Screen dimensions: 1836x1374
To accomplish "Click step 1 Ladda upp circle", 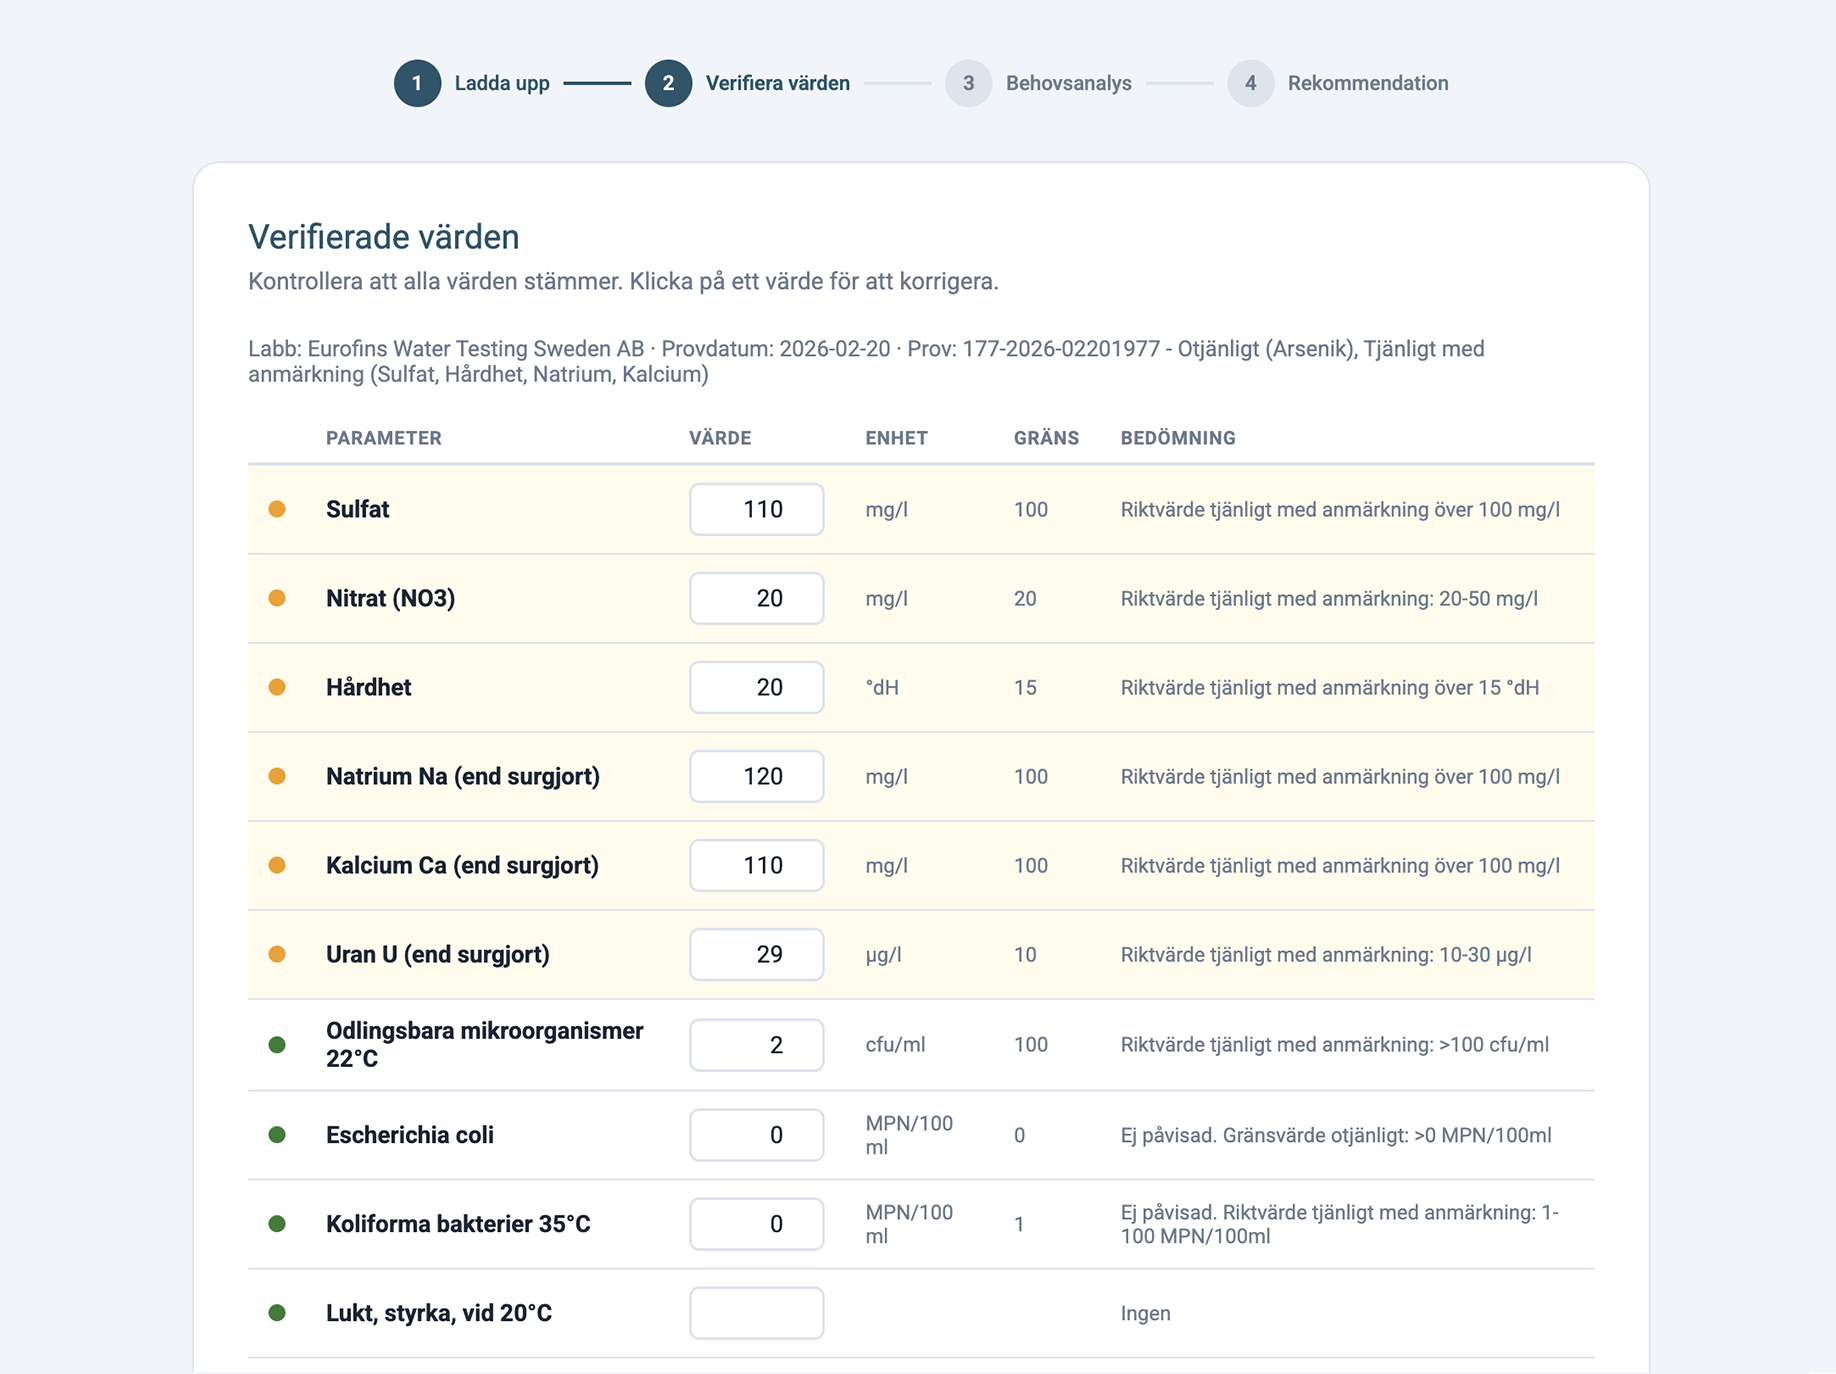I will [x=417, y=83].
